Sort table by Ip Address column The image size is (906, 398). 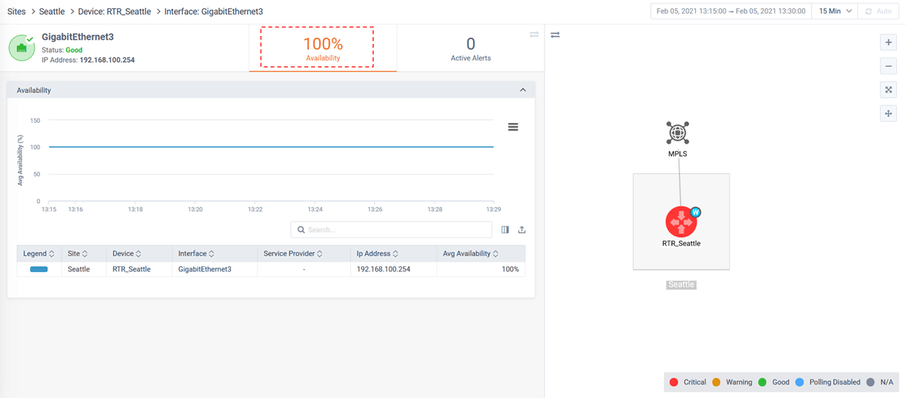click(x=393, y=254)
